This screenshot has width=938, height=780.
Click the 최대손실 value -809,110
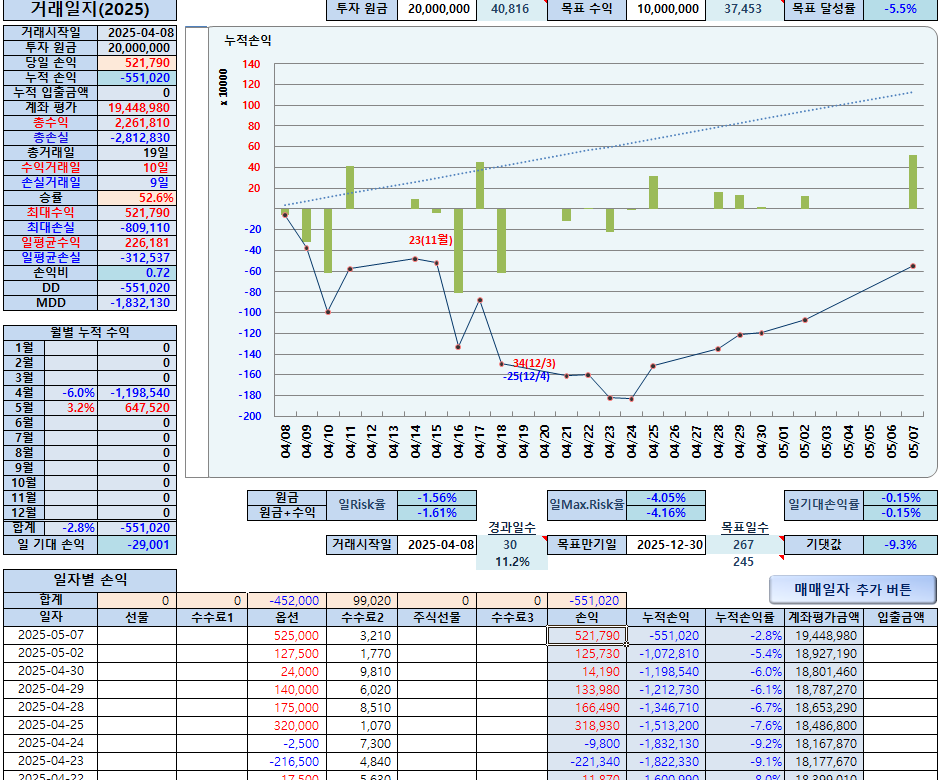coord(137,227)
